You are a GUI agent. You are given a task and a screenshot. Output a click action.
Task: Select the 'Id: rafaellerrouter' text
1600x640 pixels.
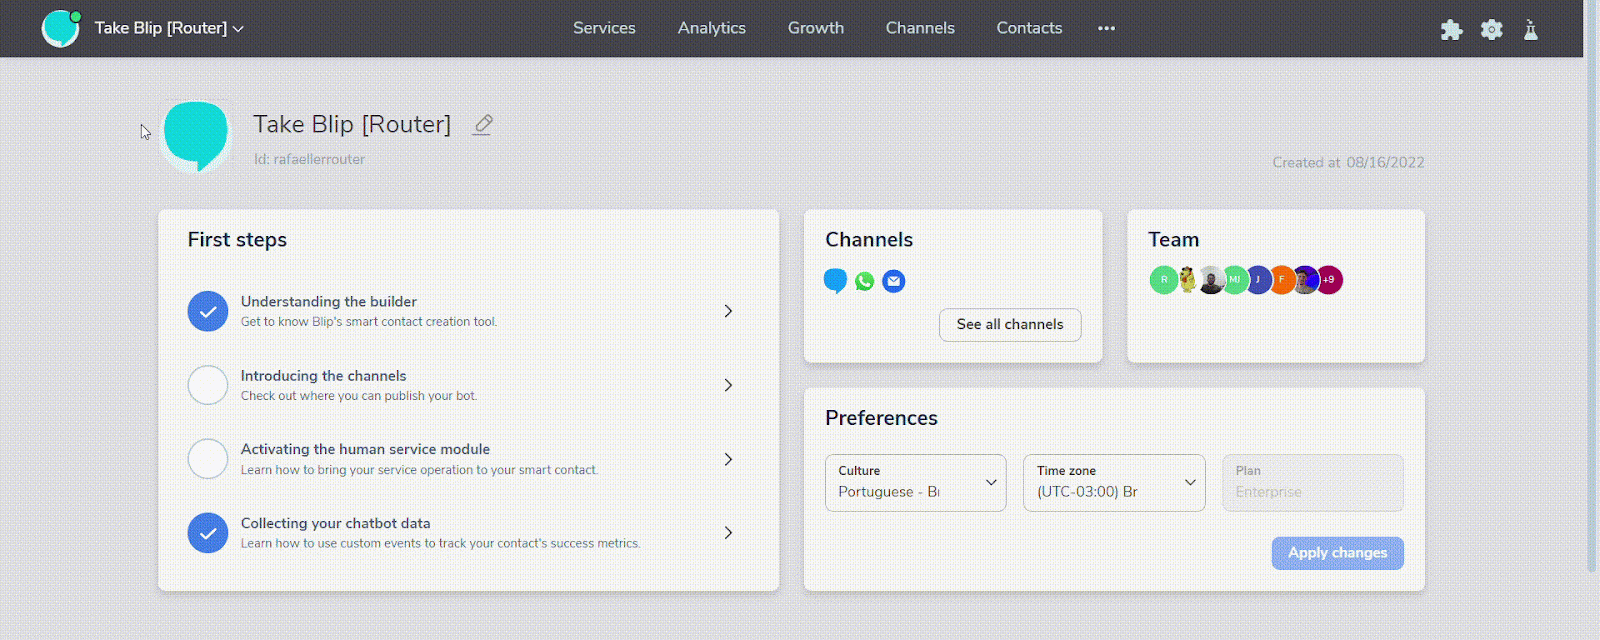(309, 159)
